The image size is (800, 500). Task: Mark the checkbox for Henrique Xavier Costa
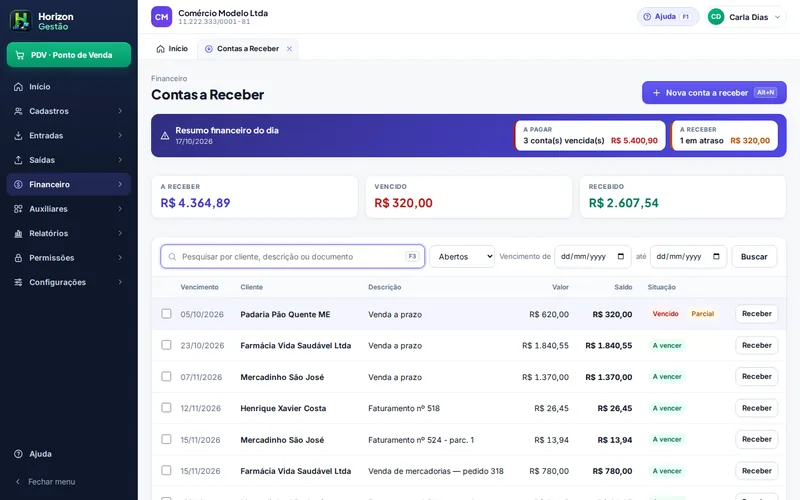coord(166,408)
